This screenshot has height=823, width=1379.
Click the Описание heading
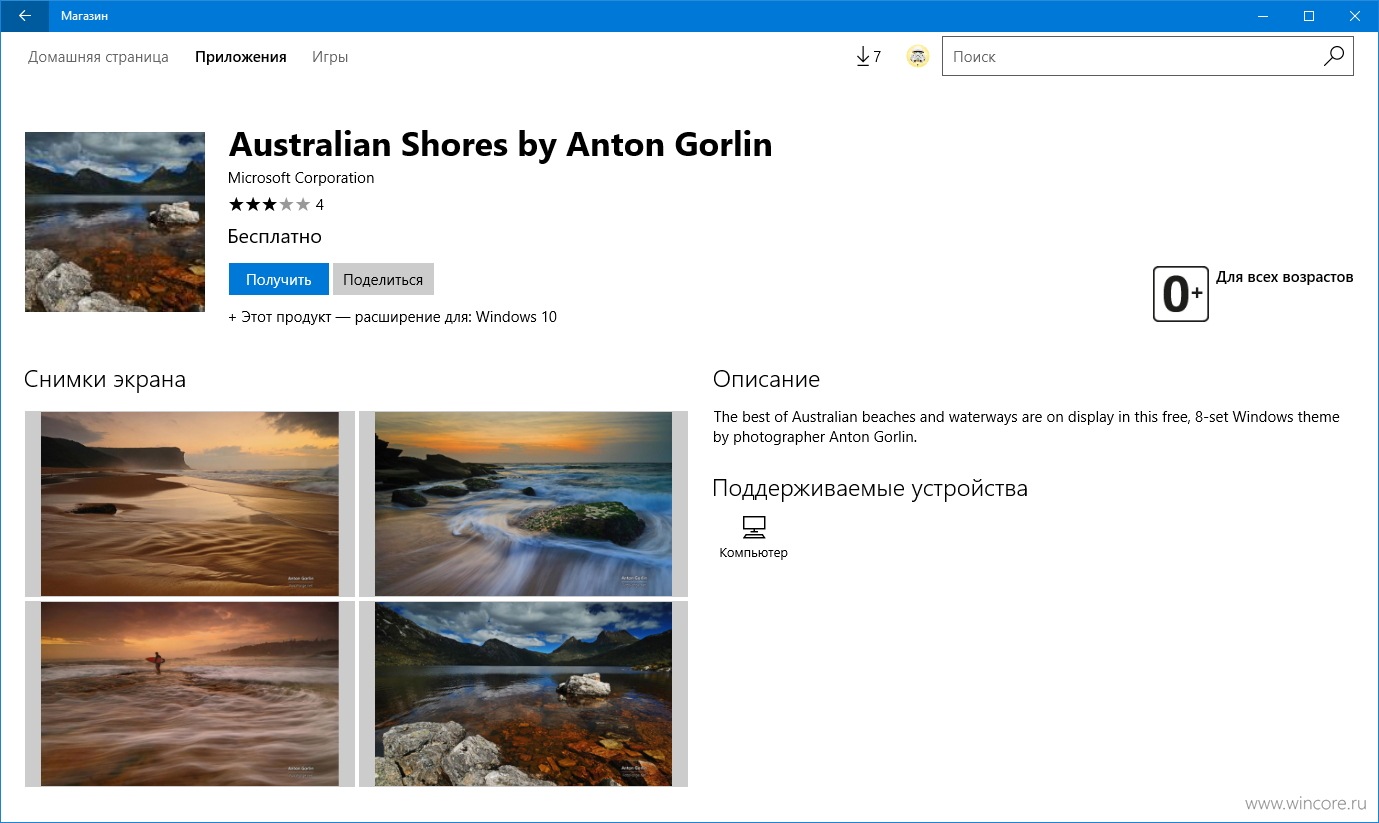click(766, 379)
